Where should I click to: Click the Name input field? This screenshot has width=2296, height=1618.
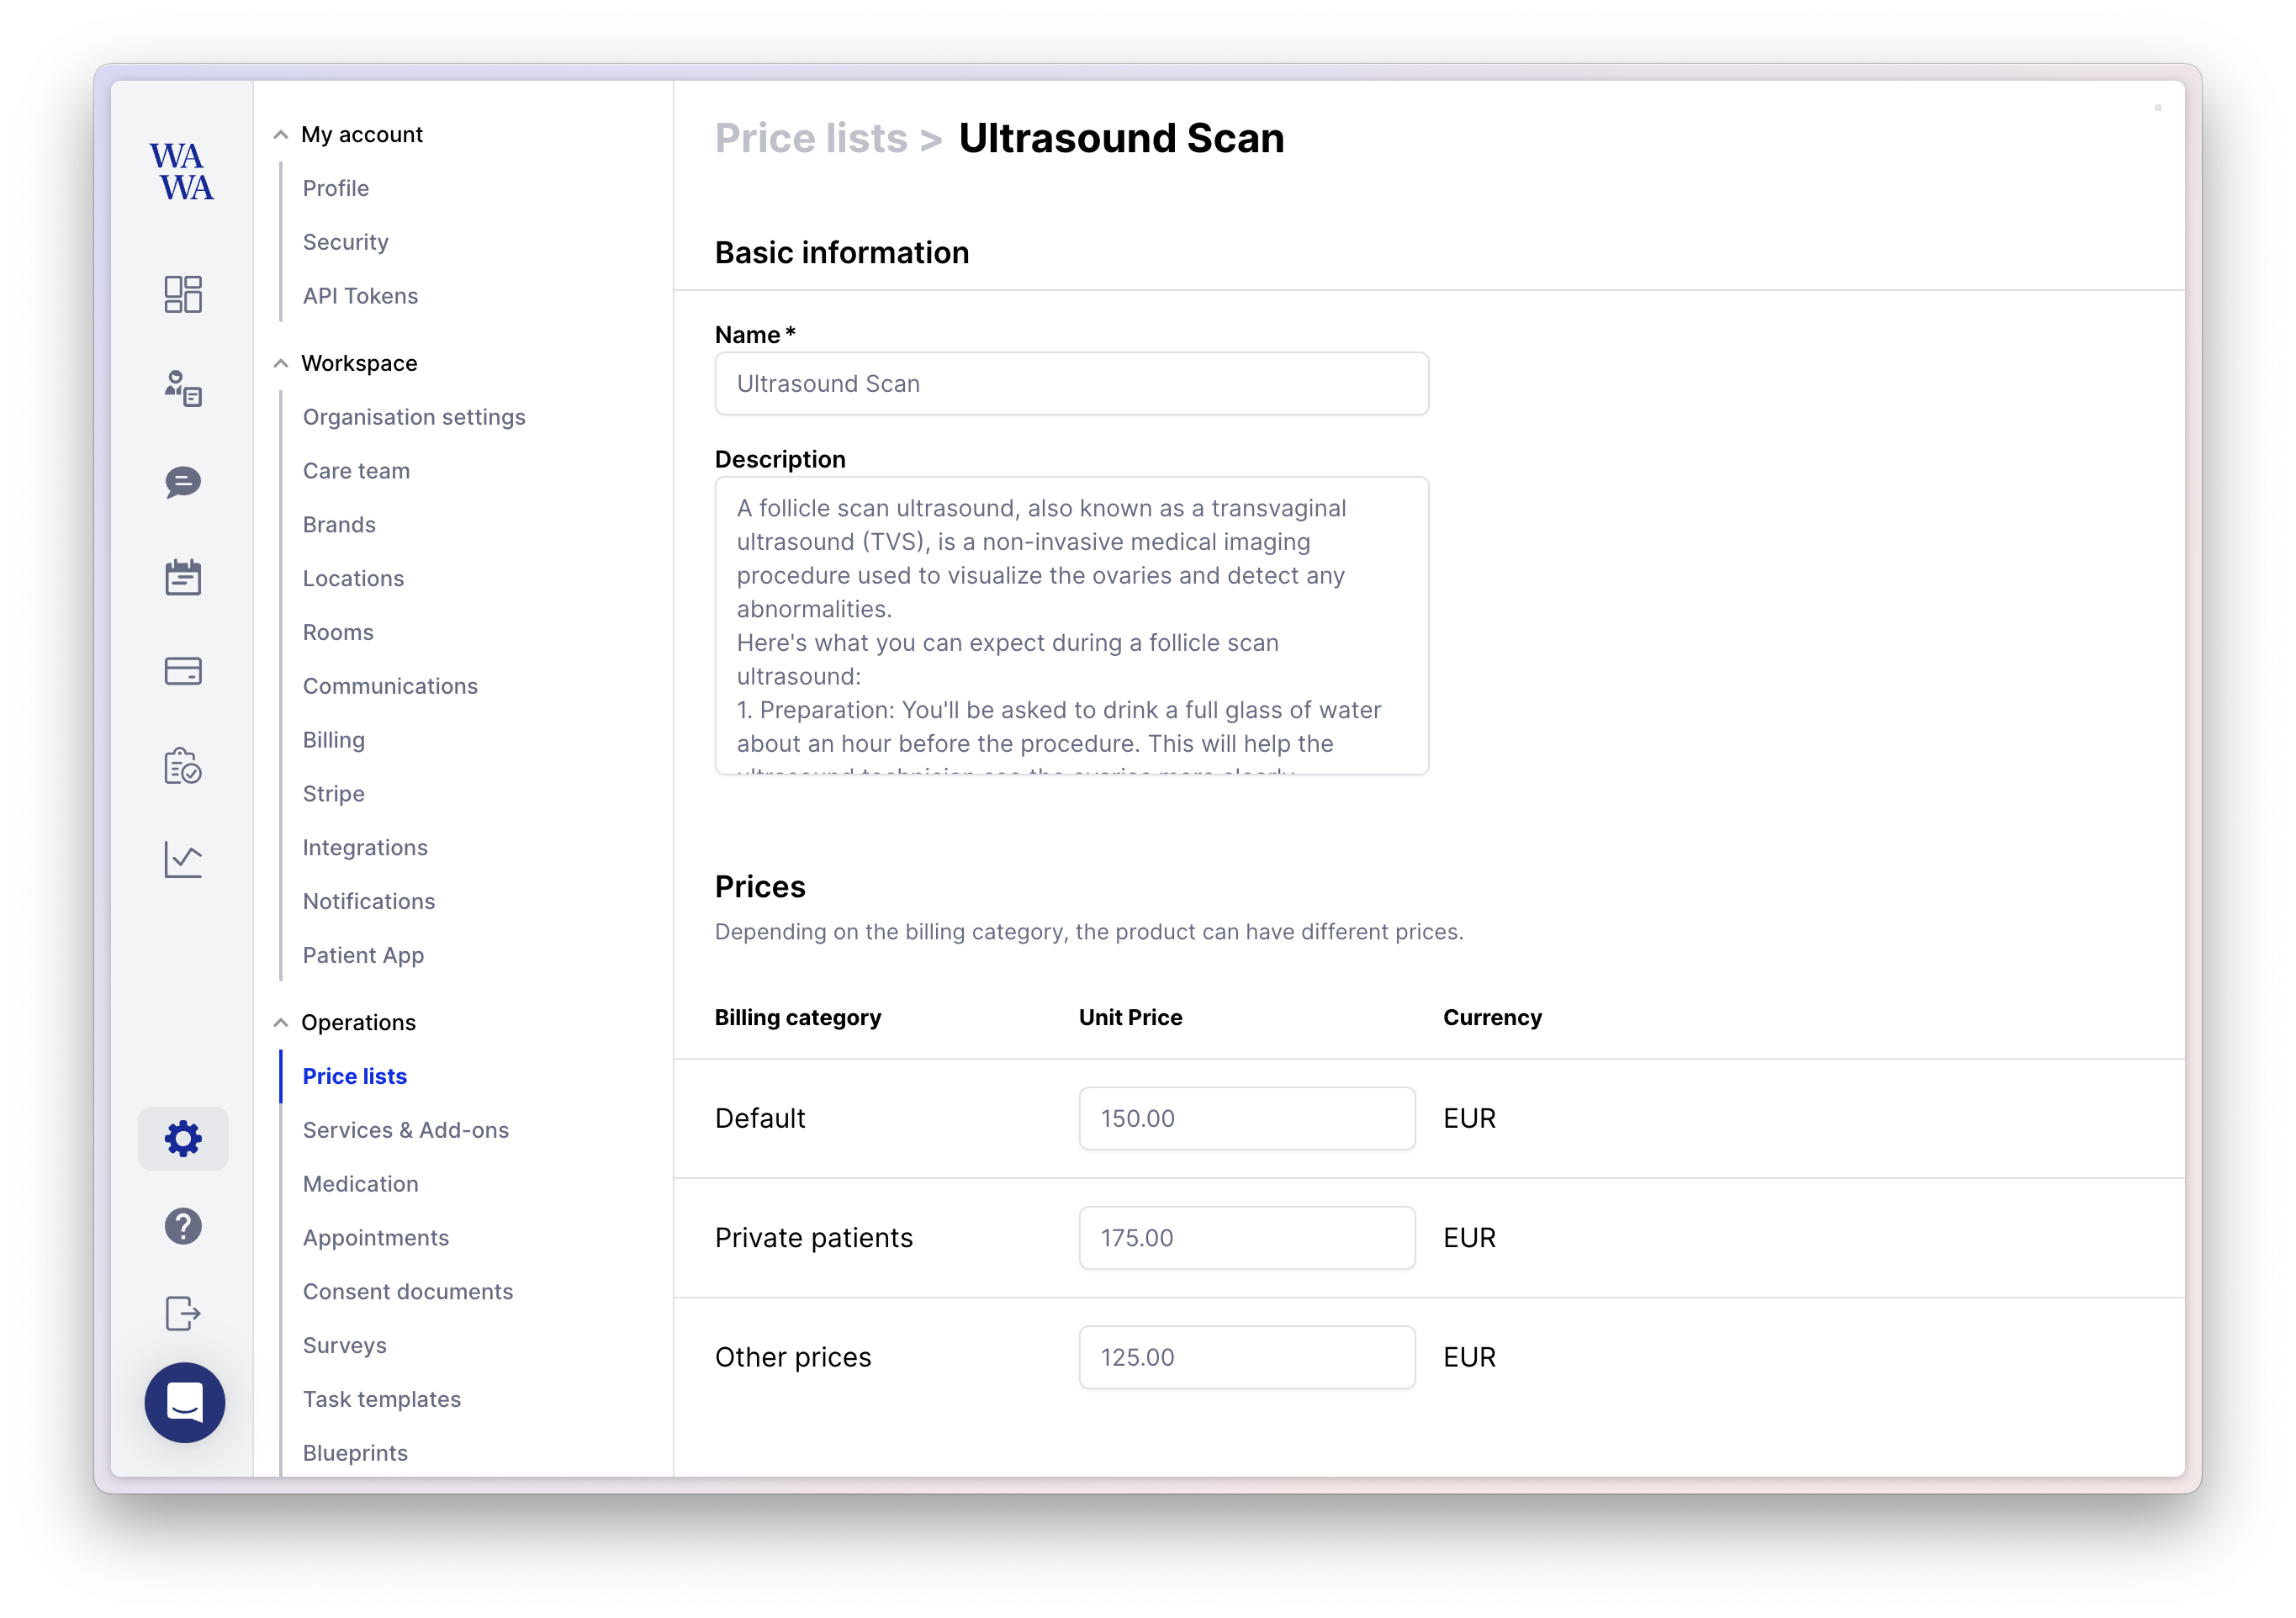(x=1071, y=384)
